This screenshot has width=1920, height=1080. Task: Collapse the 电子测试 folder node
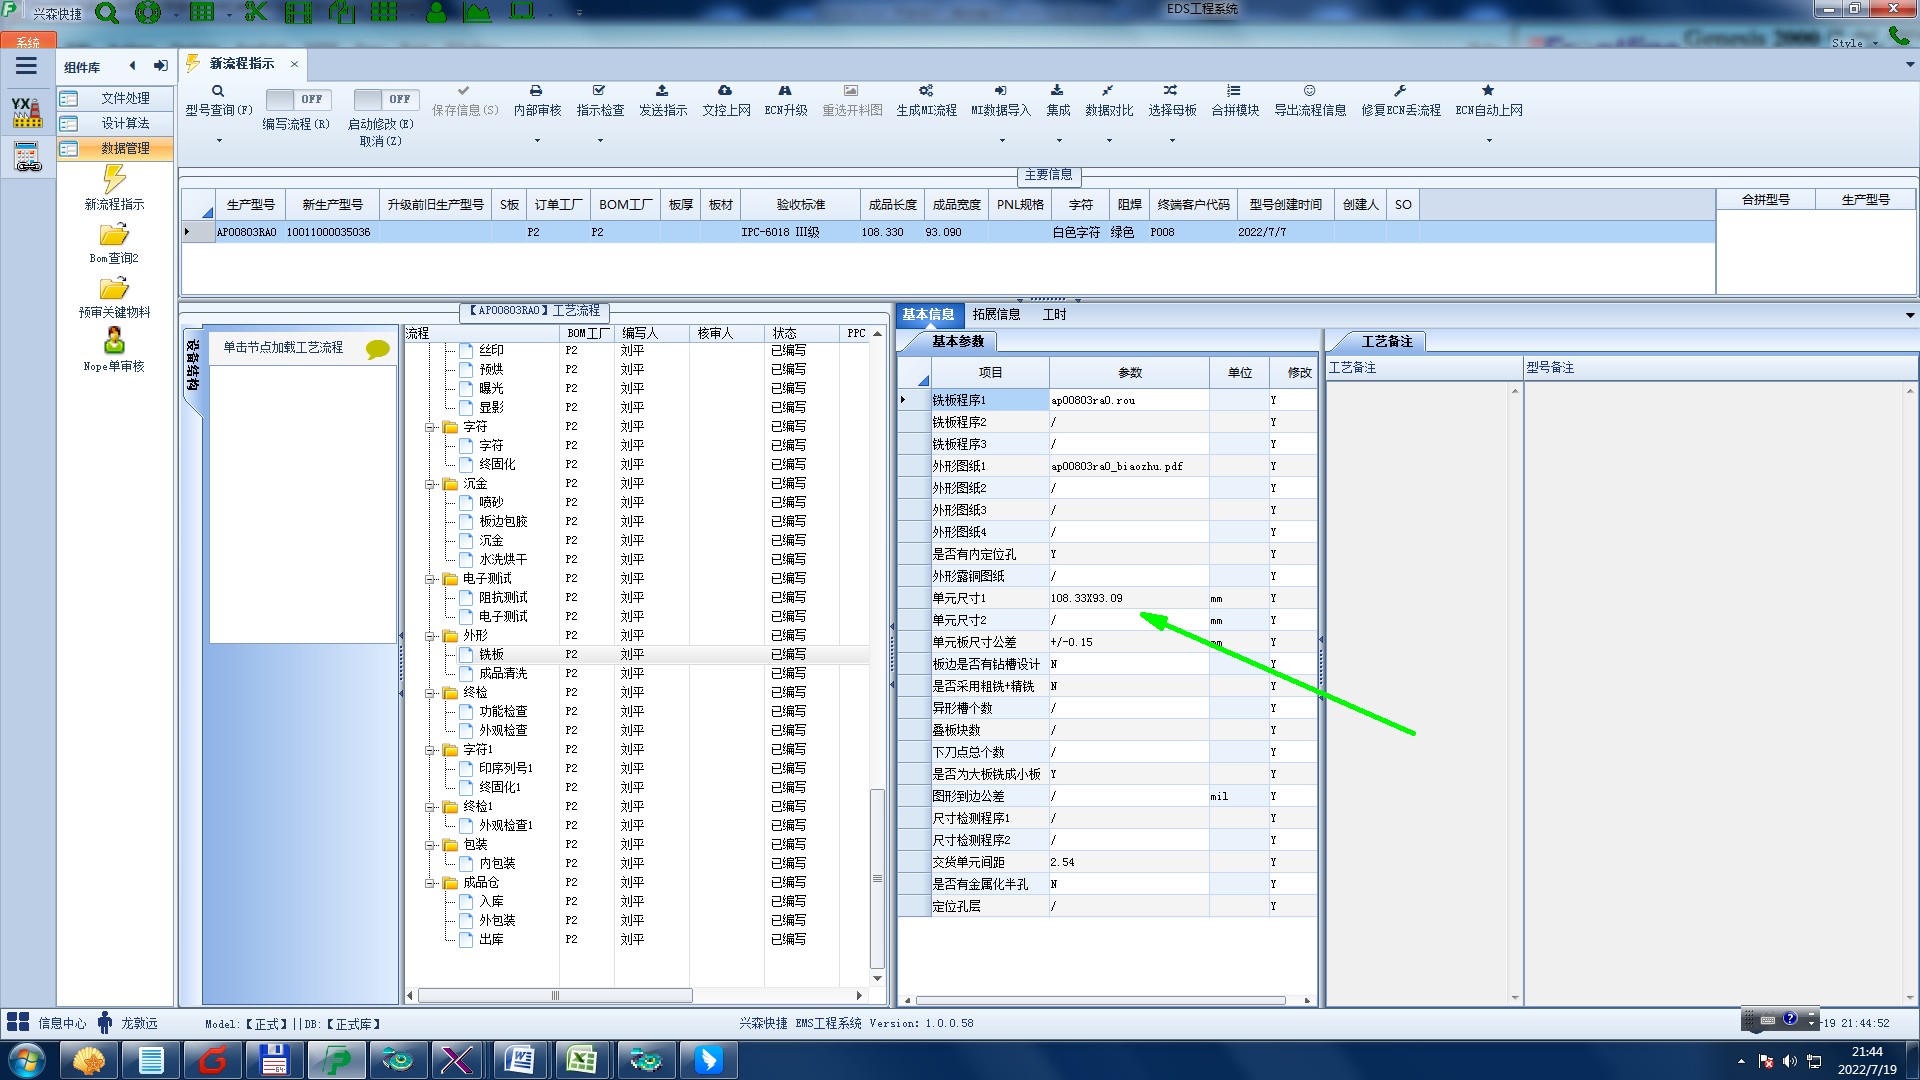point(431,579)
